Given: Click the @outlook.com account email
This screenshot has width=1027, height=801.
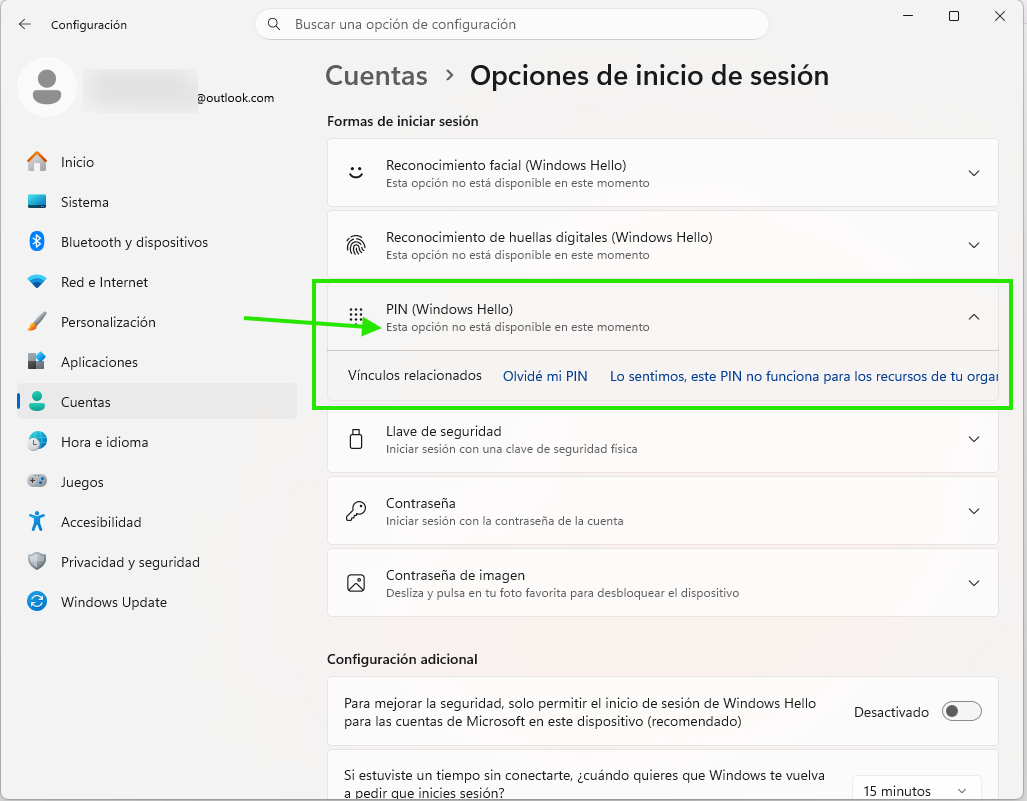Looking at the screenshot, I should click(235, 98).
